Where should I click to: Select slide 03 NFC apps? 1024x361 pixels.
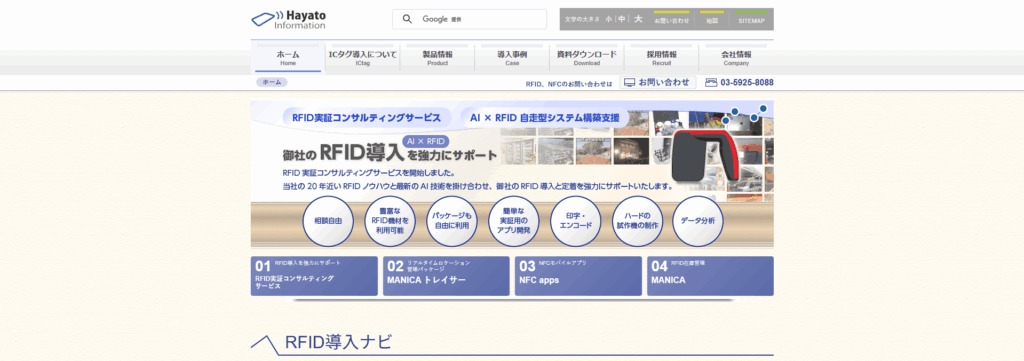[579, 275]
